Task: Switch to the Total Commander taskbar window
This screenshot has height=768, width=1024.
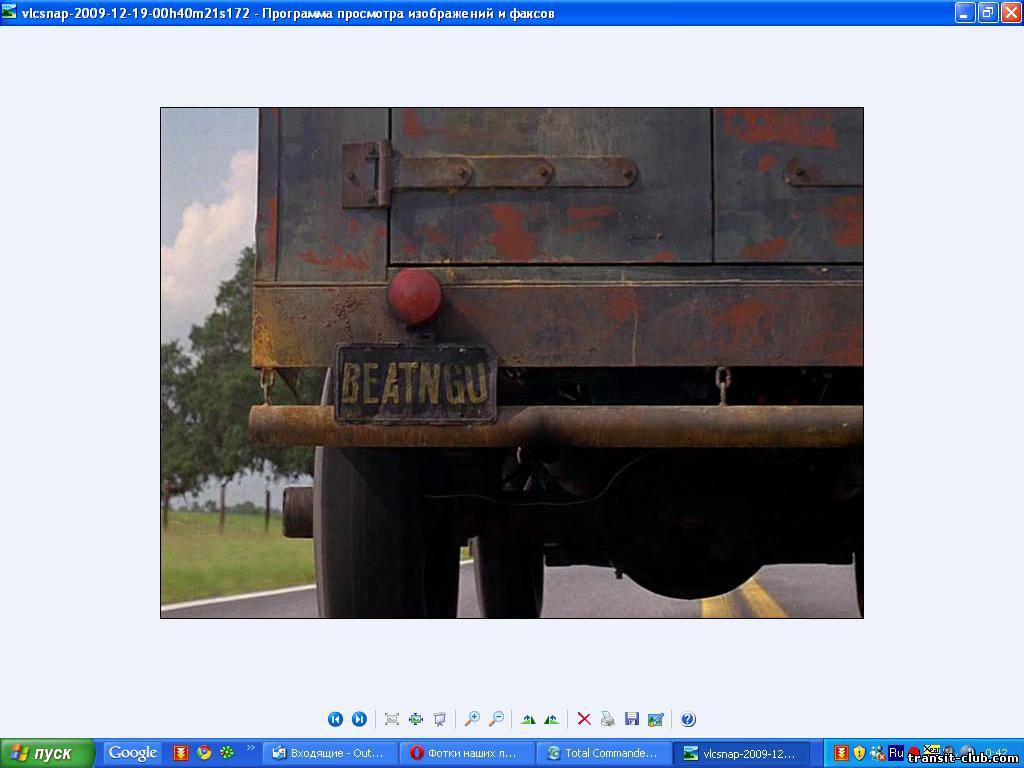Action: click(x=603, y=753)
